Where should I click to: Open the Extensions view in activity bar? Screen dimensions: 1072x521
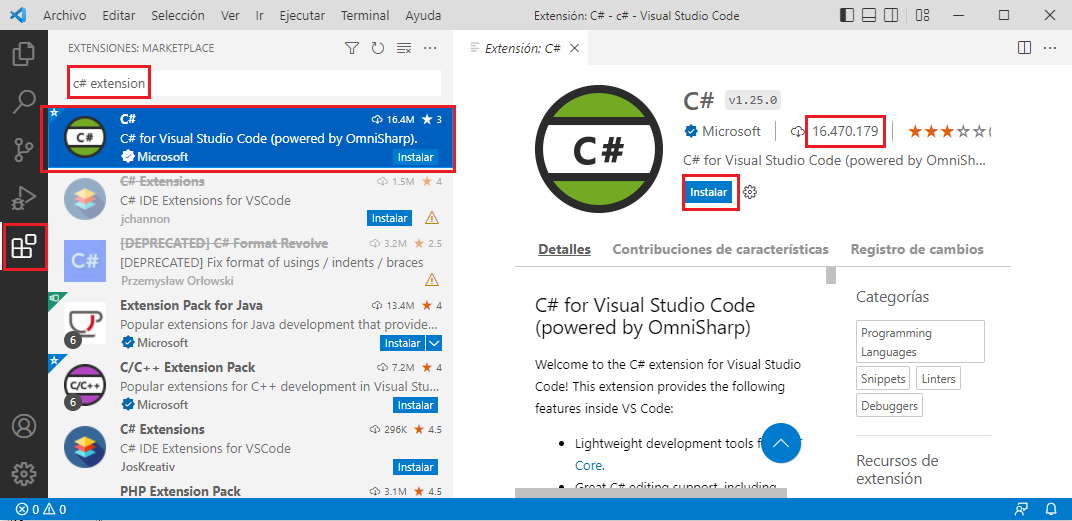click(24, 246)
